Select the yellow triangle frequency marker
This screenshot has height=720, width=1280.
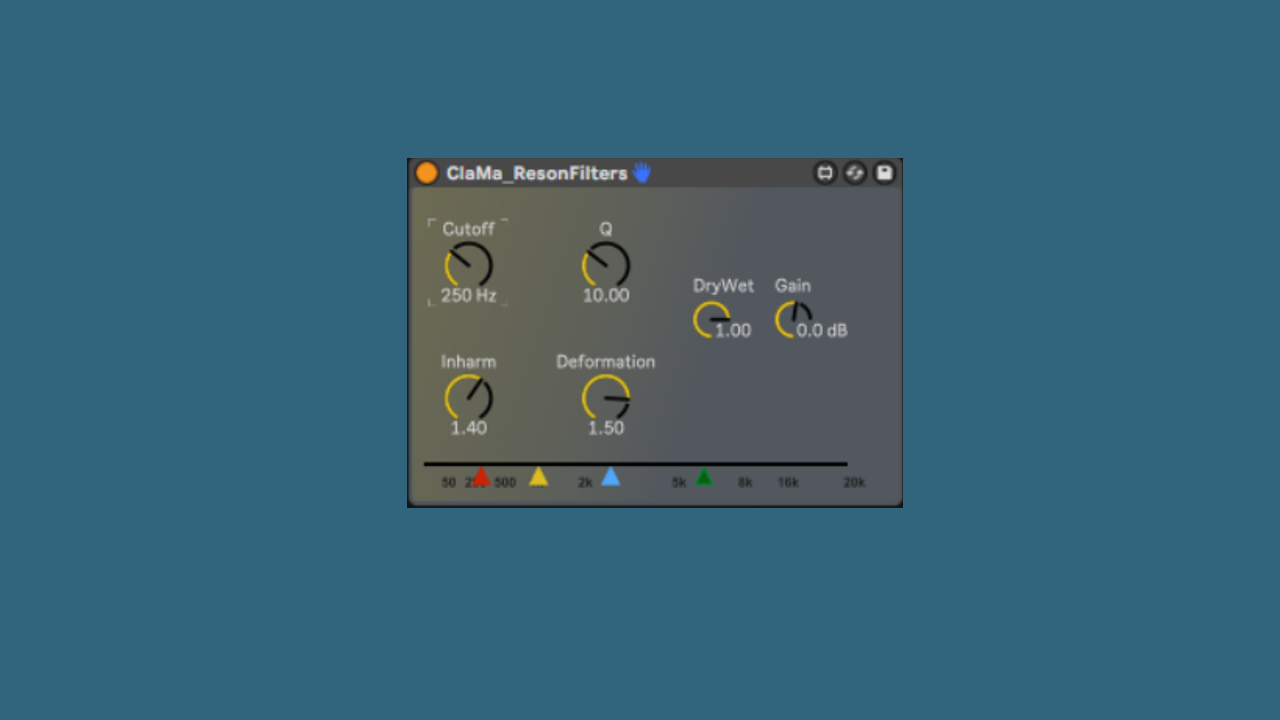[x=538, y=476]
